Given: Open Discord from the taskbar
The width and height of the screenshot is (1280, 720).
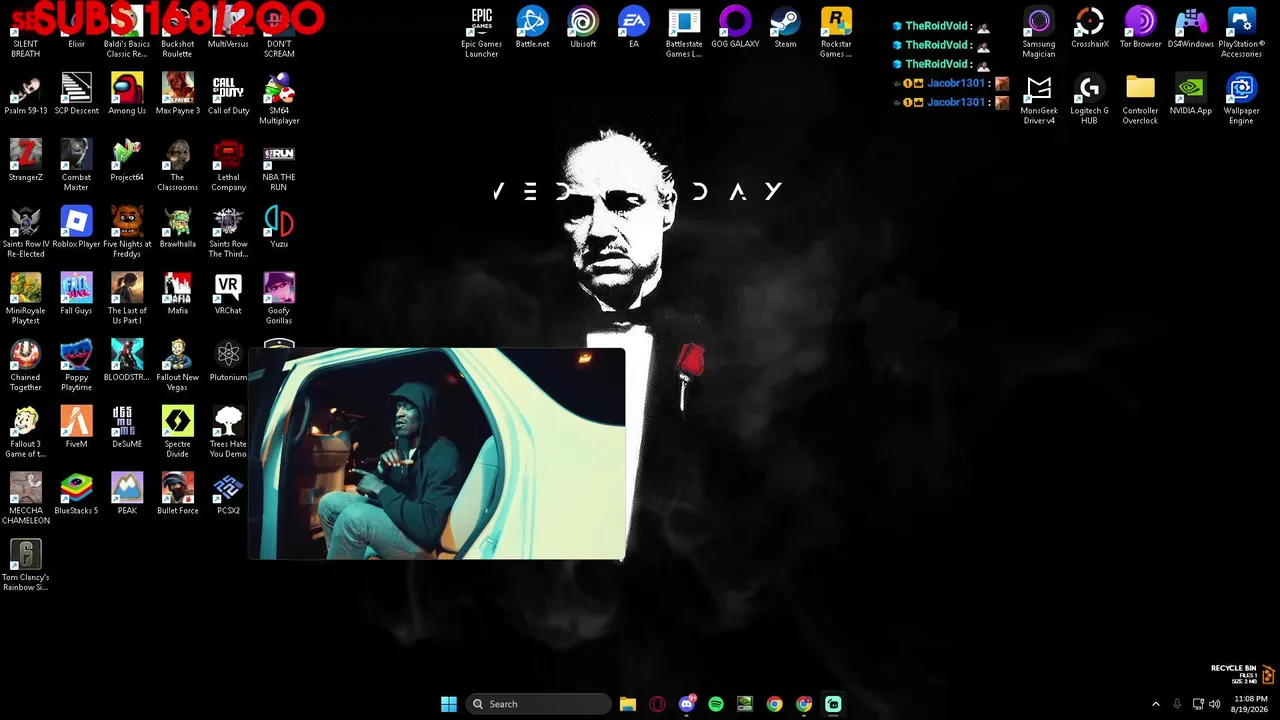Looking at the screenshot, I should (x=687, y=704).
